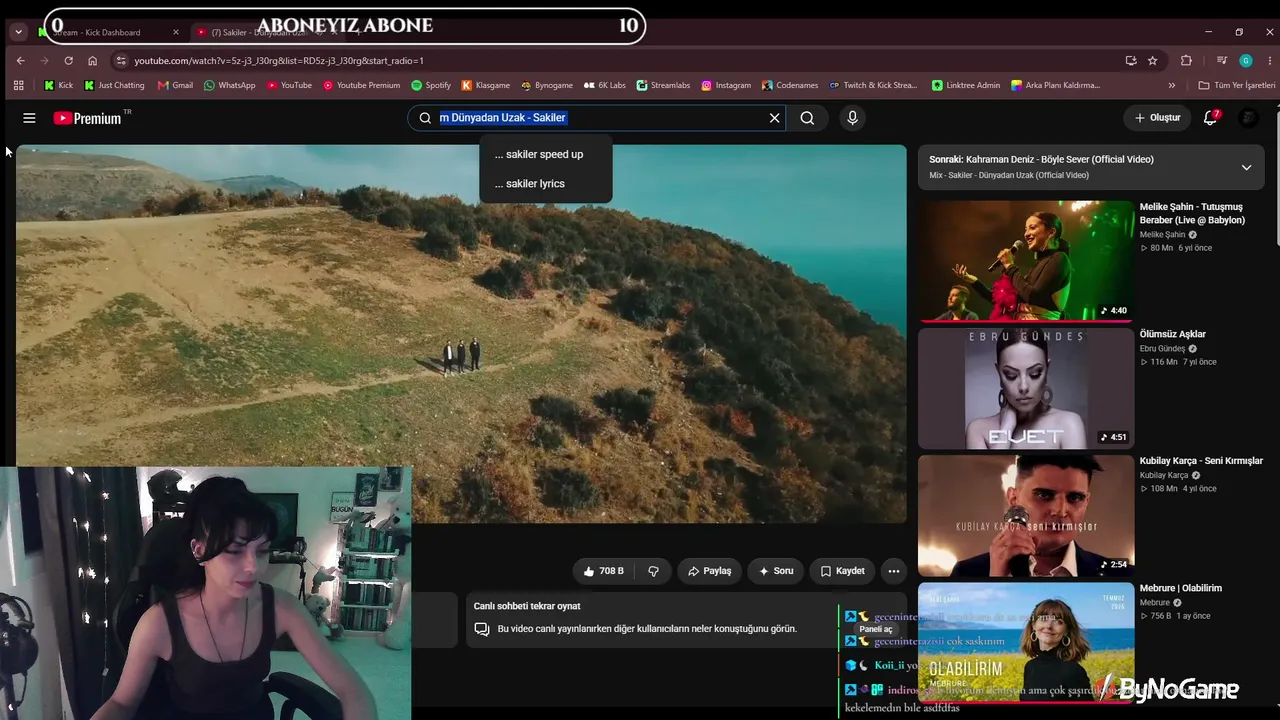The height and width of the screenshot is (720, 1280).
Task: Click the magnifier search button
Action: click(x=807, y=118)
